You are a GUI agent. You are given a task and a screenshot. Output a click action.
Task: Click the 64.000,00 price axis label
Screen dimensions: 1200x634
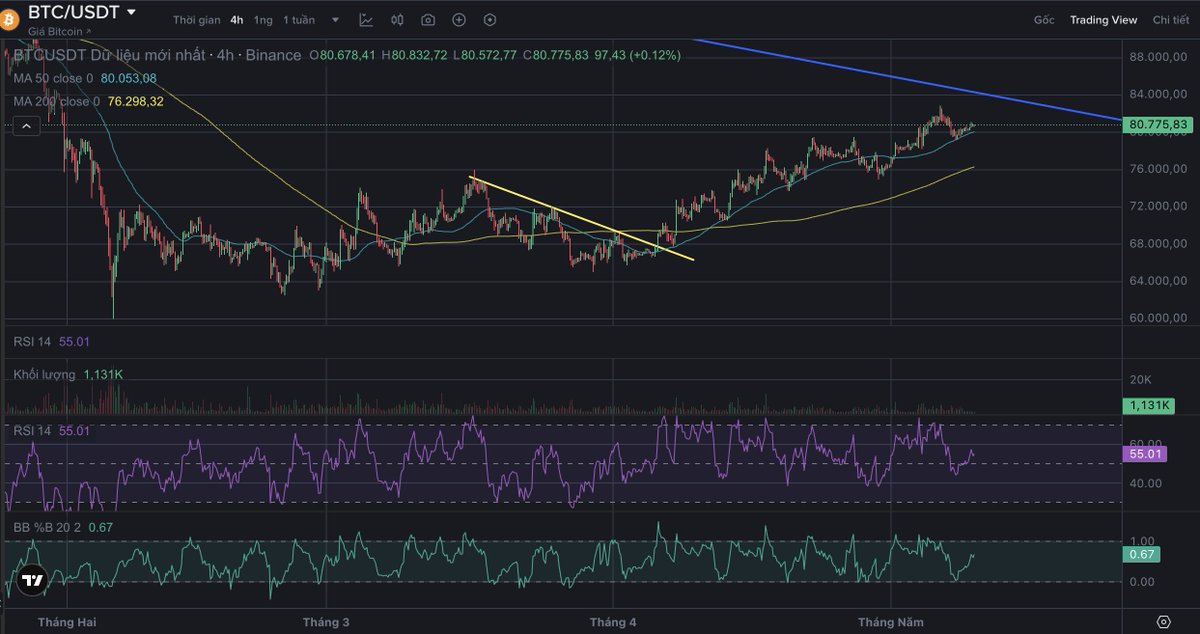point(1158,281)
